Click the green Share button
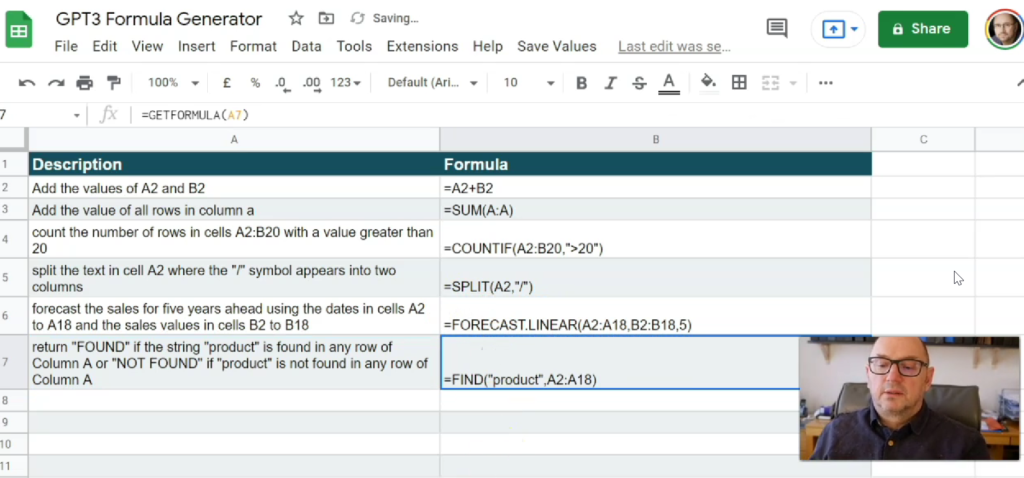 point(923,29)
